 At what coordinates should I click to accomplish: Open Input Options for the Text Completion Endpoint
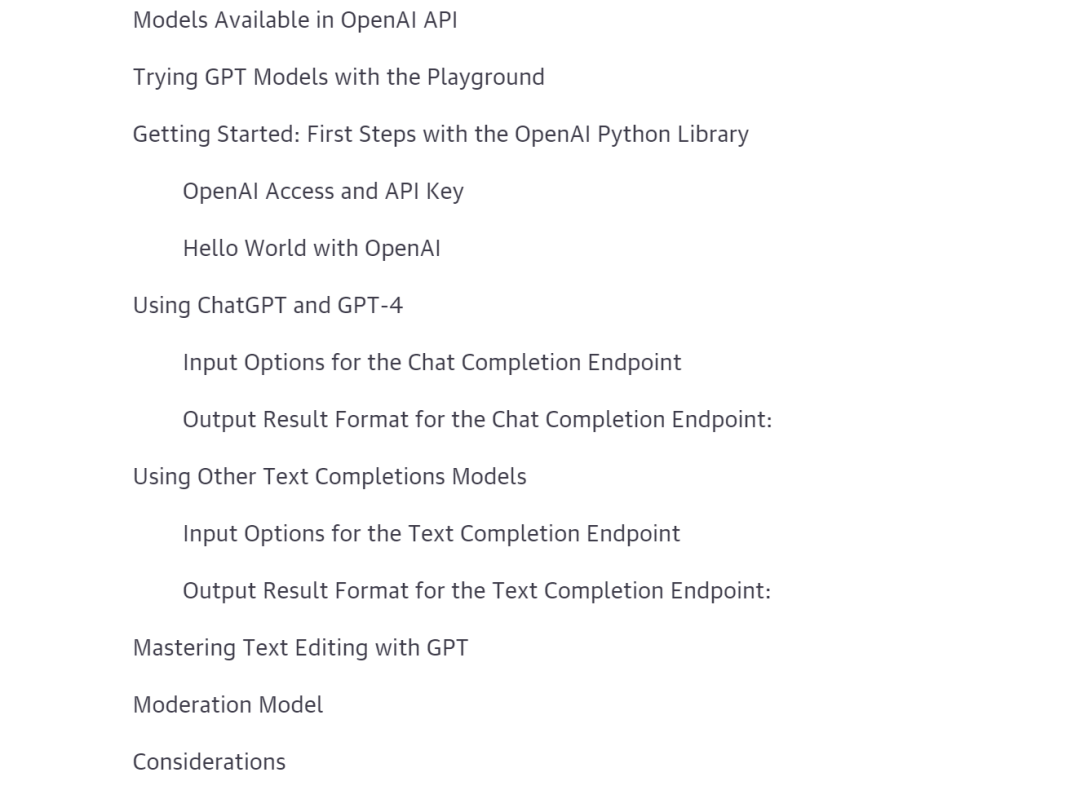[431, 534]
